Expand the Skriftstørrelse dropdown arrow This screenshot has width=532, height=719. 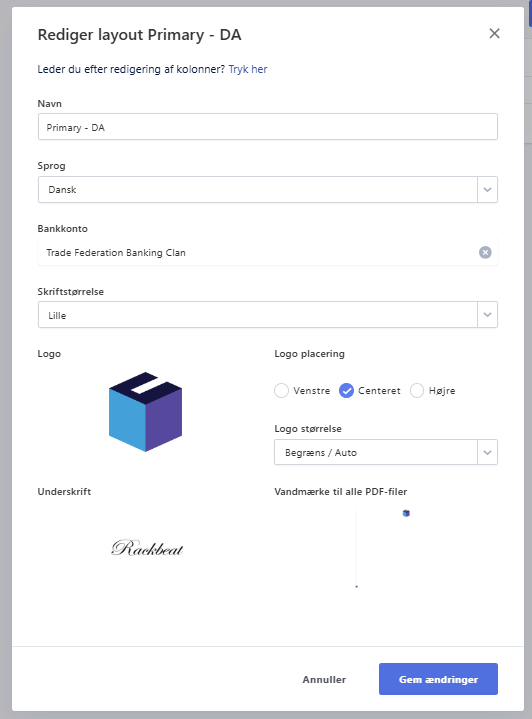tap(488, 315)
